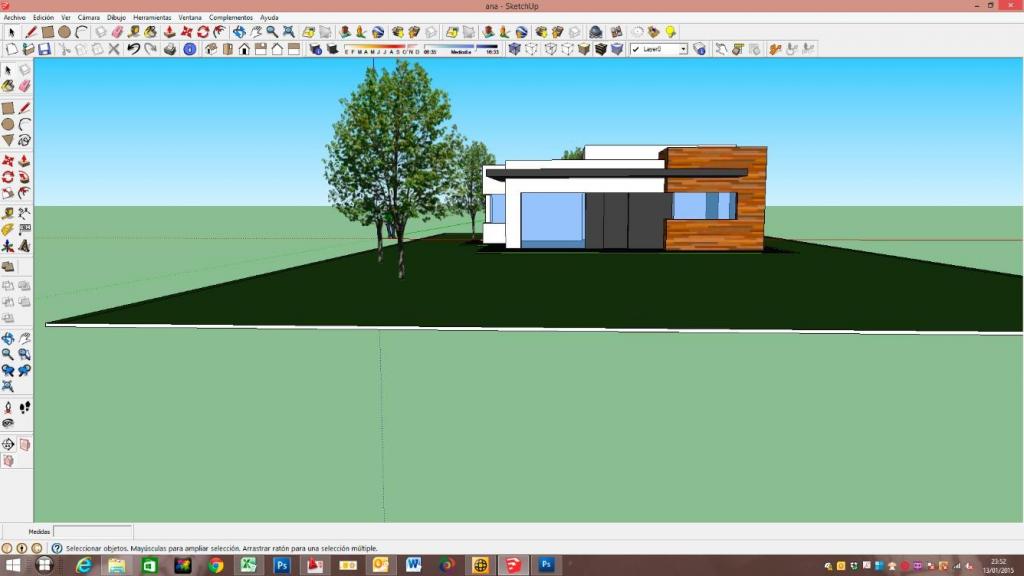The height and width of the screenshot is (576, 1024).
Task: Toggle shaded with textures face style
Action: coord(600,49)
